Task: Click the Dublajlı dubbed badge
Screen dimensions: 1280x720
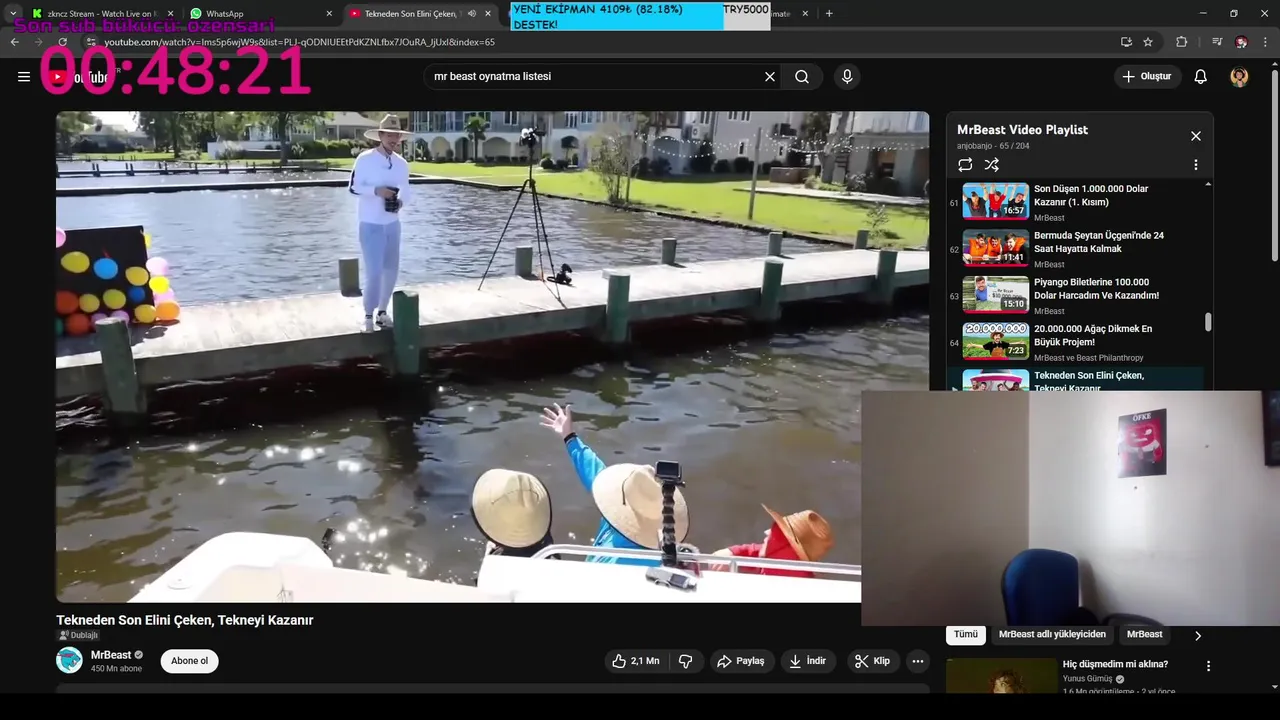Action: pyautogui.click(x=78, y=635)
